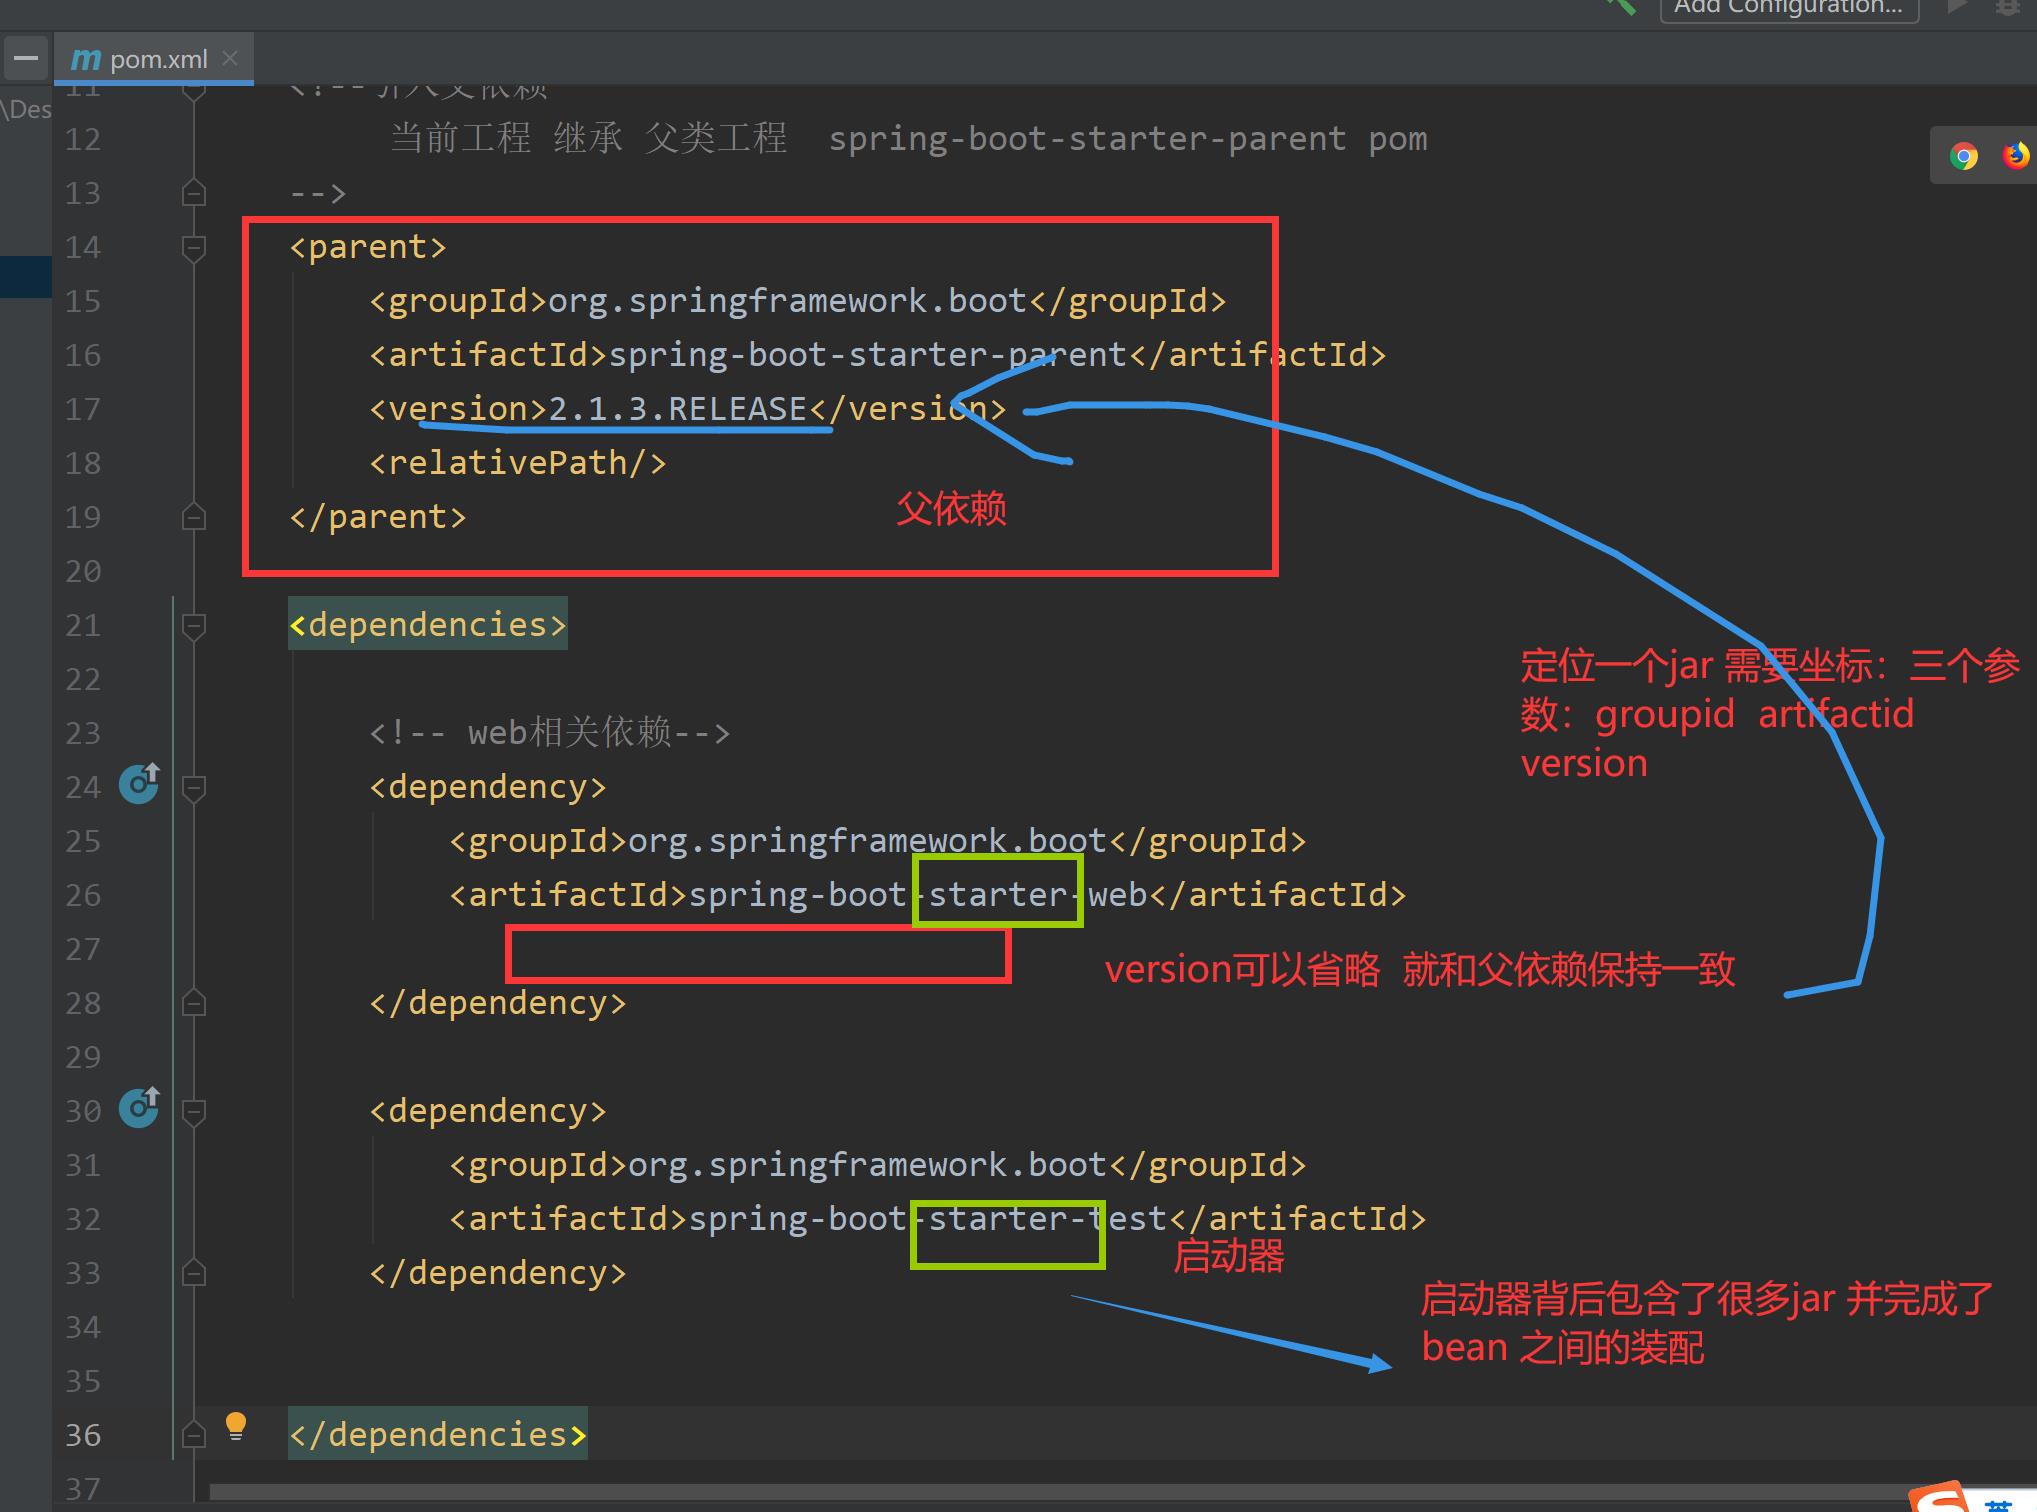The height and width of the screenshot is (1512, 2037).
Task: Click the highlighted </dependencies> closing tag
Action: [x=438, y=1435]
